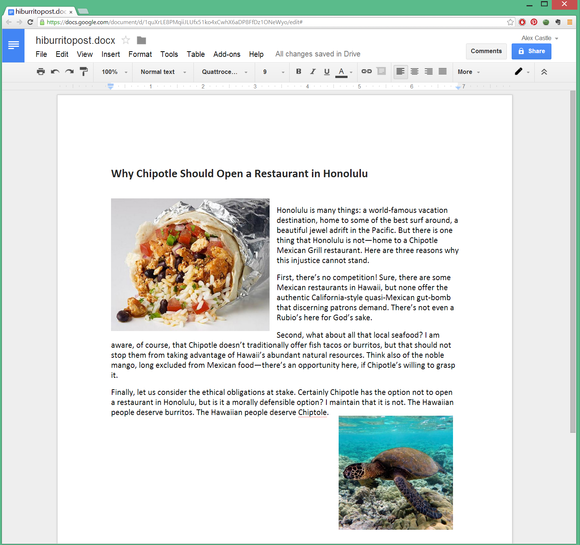The height and width of the screenshot is (545, 580).
Task: Open the Format menu
Action: click(x=140, y=54)
